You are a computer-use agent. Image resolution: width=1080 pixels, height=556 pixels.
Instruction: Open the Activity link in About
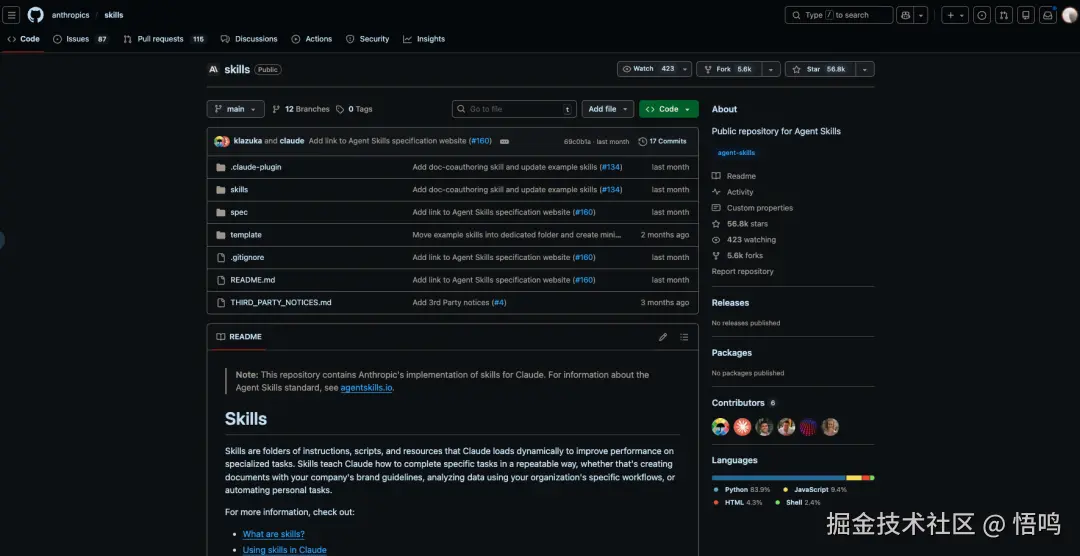733,192
